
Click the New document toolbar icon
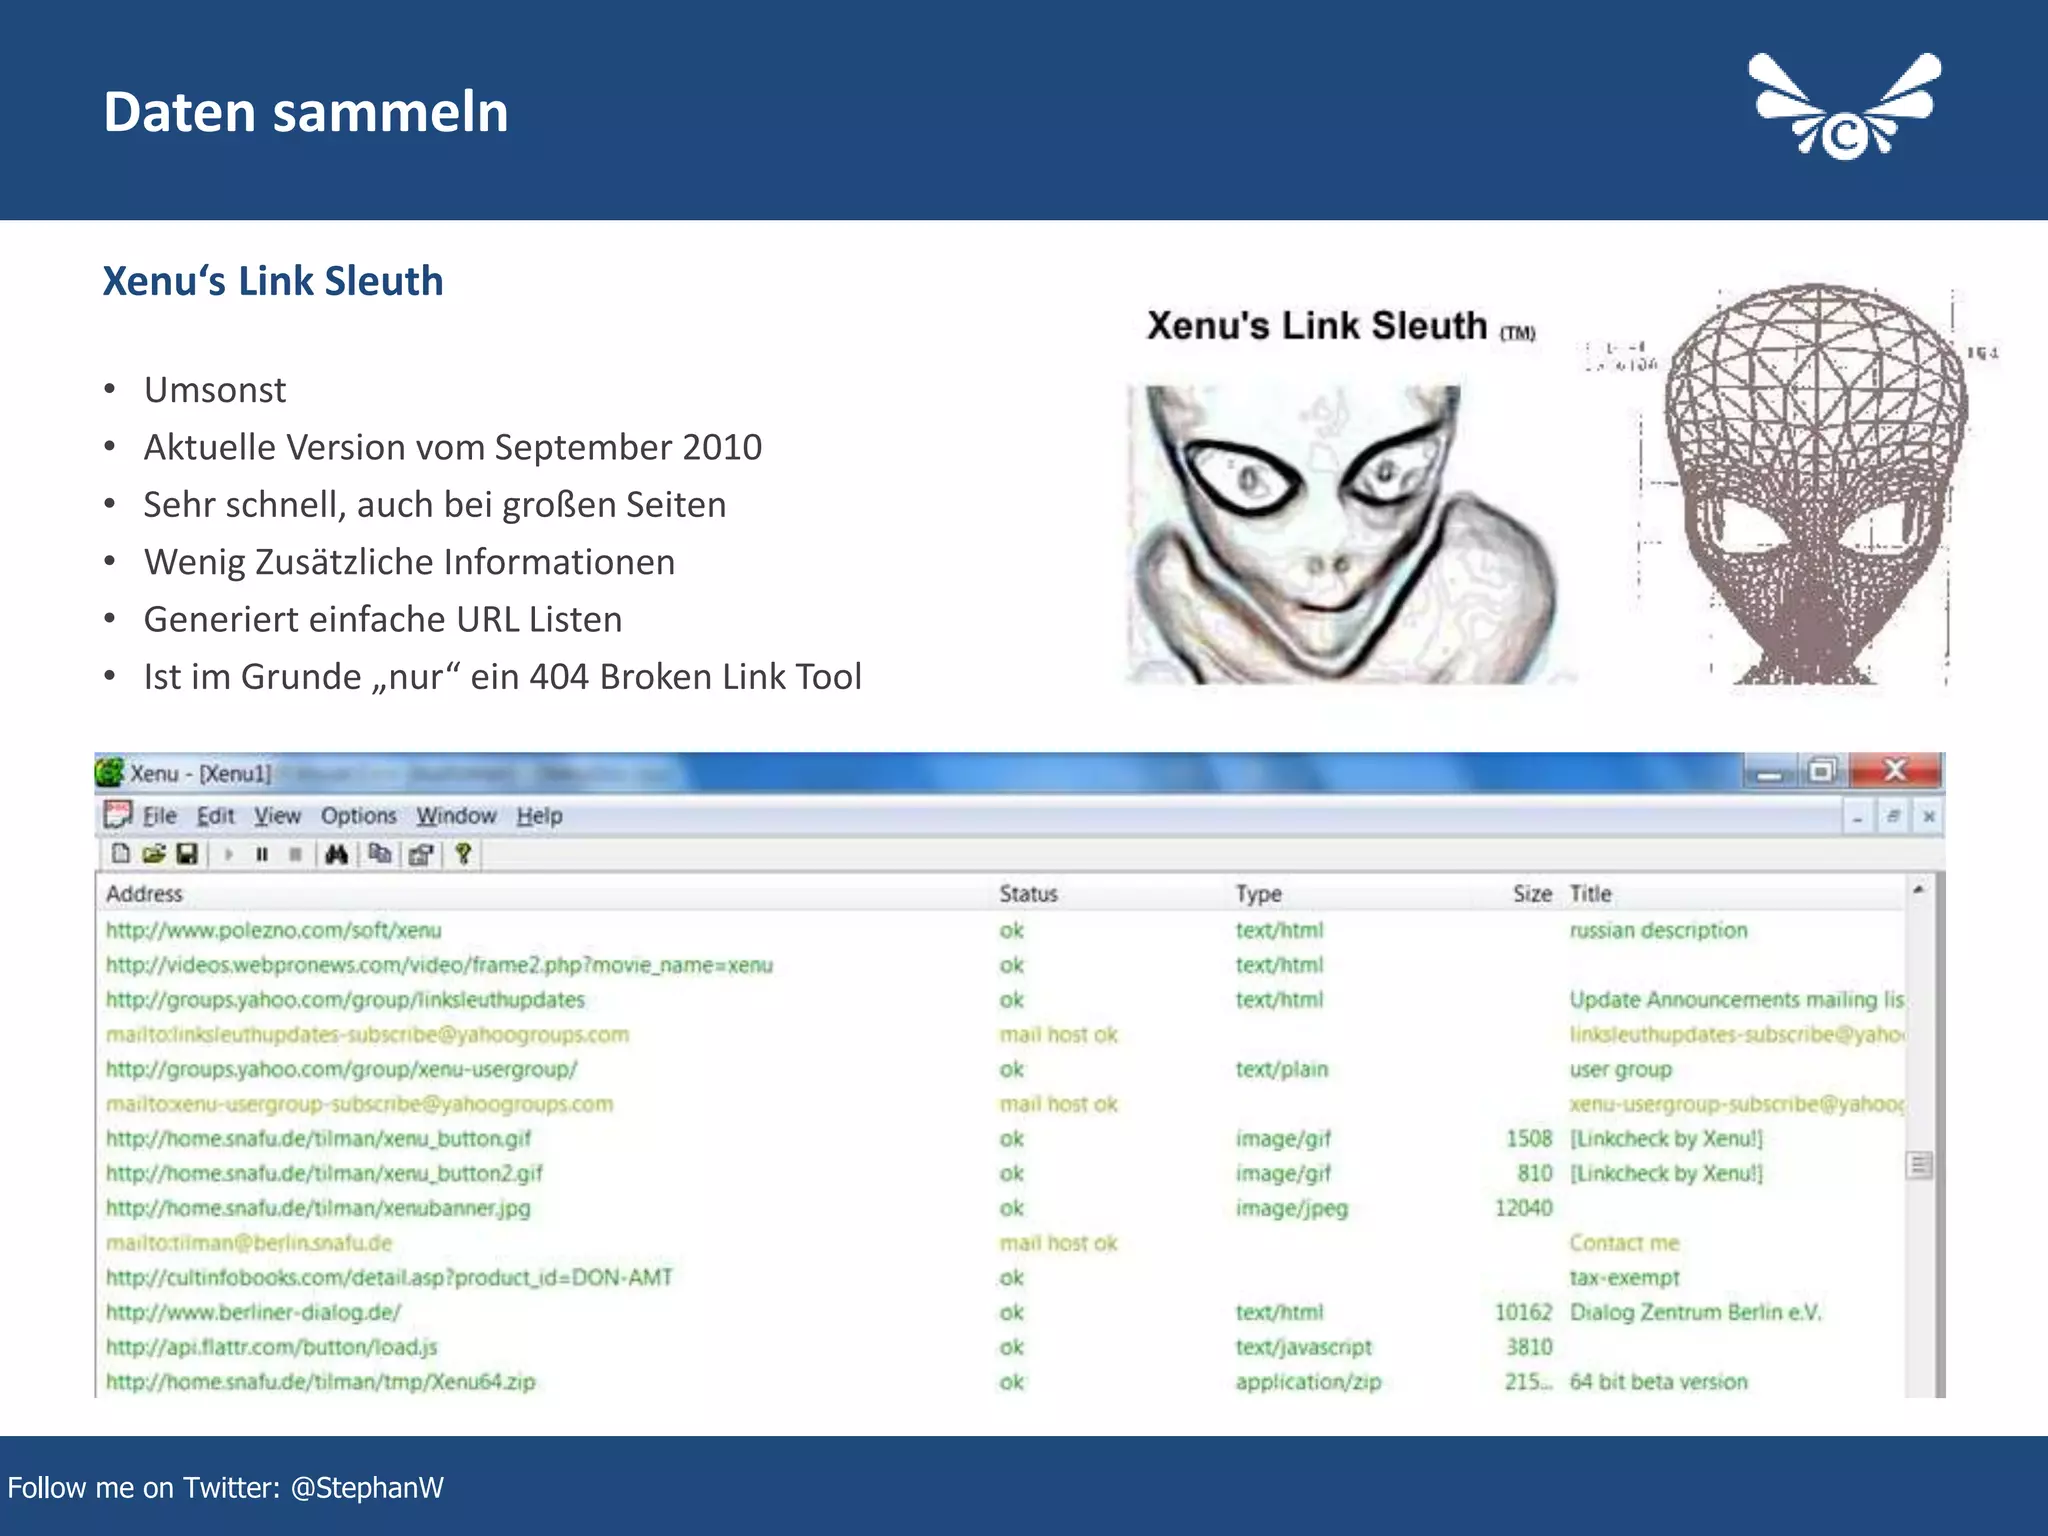coord(121,853)
